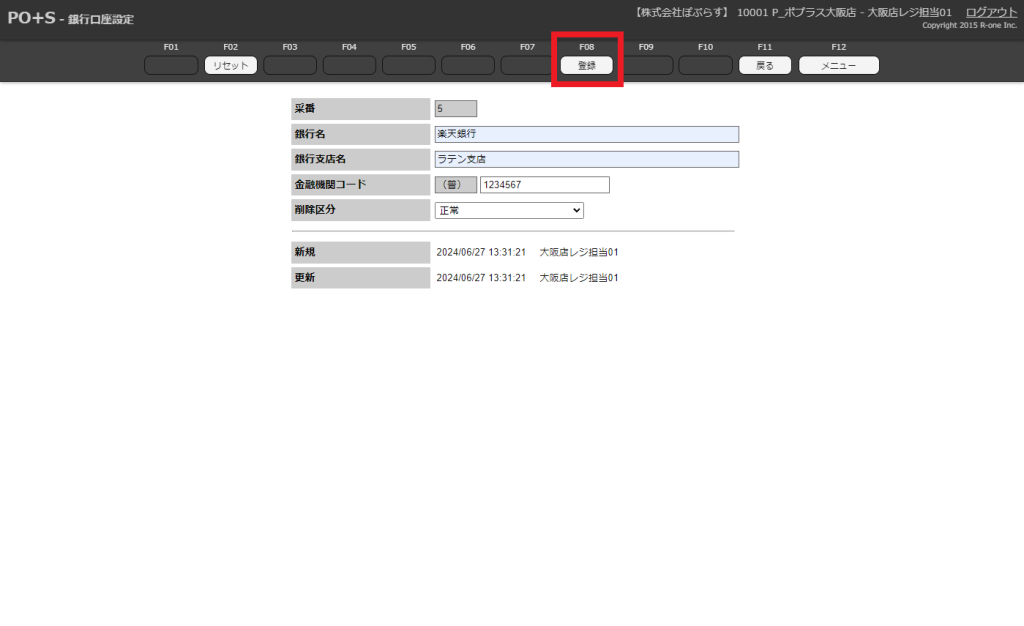Click the blank F01 function button
The height and width of the screenshot is (626, 1024).
171,65
